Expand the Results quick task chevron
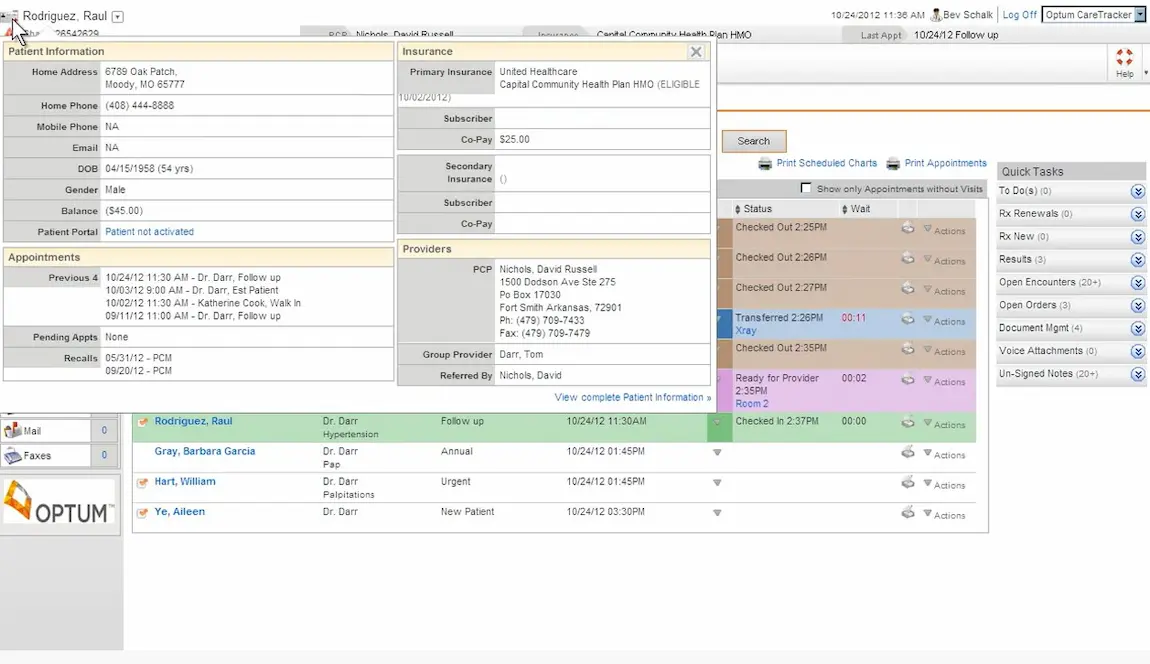The width and height of the screenshot is (1150, 664). tap(1137, 260)
